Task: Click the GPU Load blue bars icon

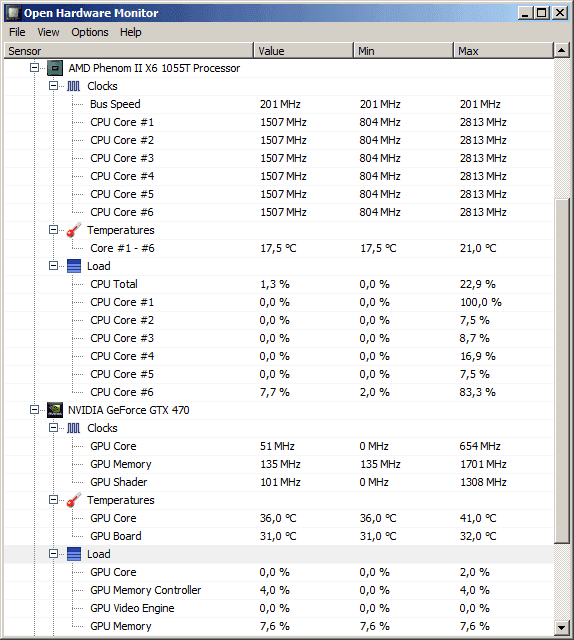Action: [x=74, y=554]
